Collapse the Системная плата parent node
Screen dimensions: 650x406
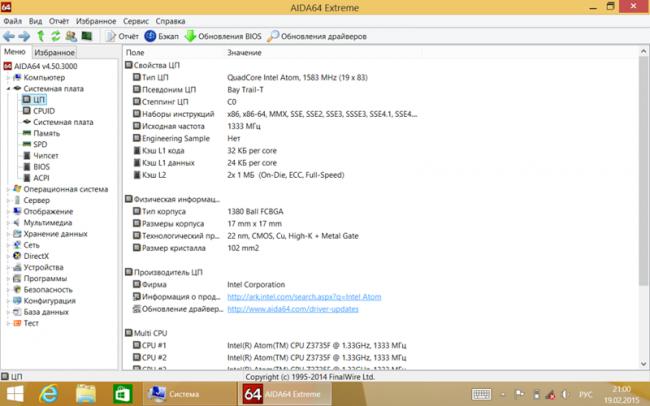[x=8, y=89]
